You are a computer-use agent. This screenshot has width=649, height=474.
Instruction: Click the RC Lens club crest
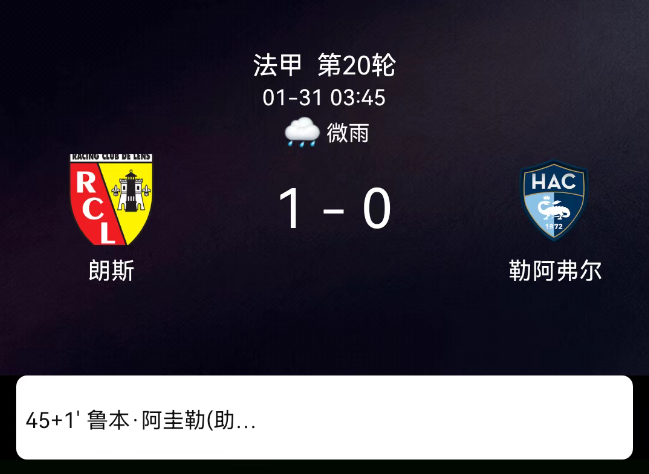point(111,199)
